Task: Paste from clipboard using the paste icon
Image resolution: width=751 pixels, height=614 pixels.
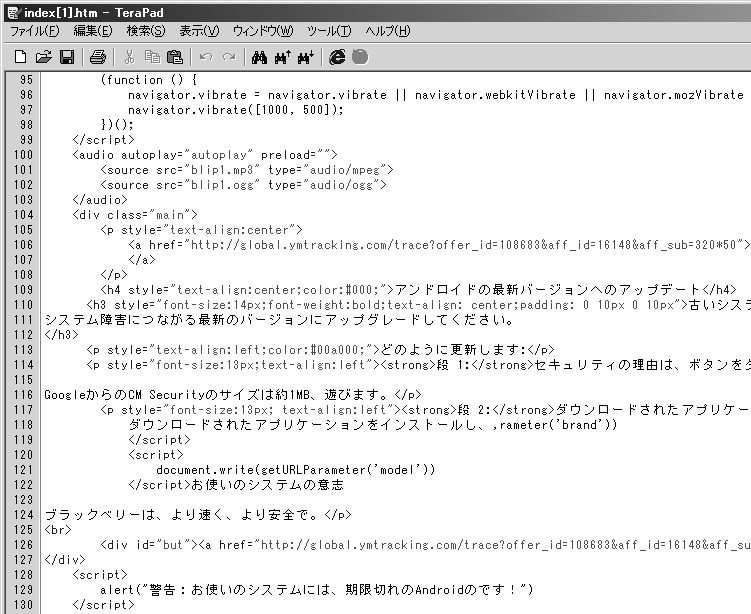Action: click(x=175, y=57)
